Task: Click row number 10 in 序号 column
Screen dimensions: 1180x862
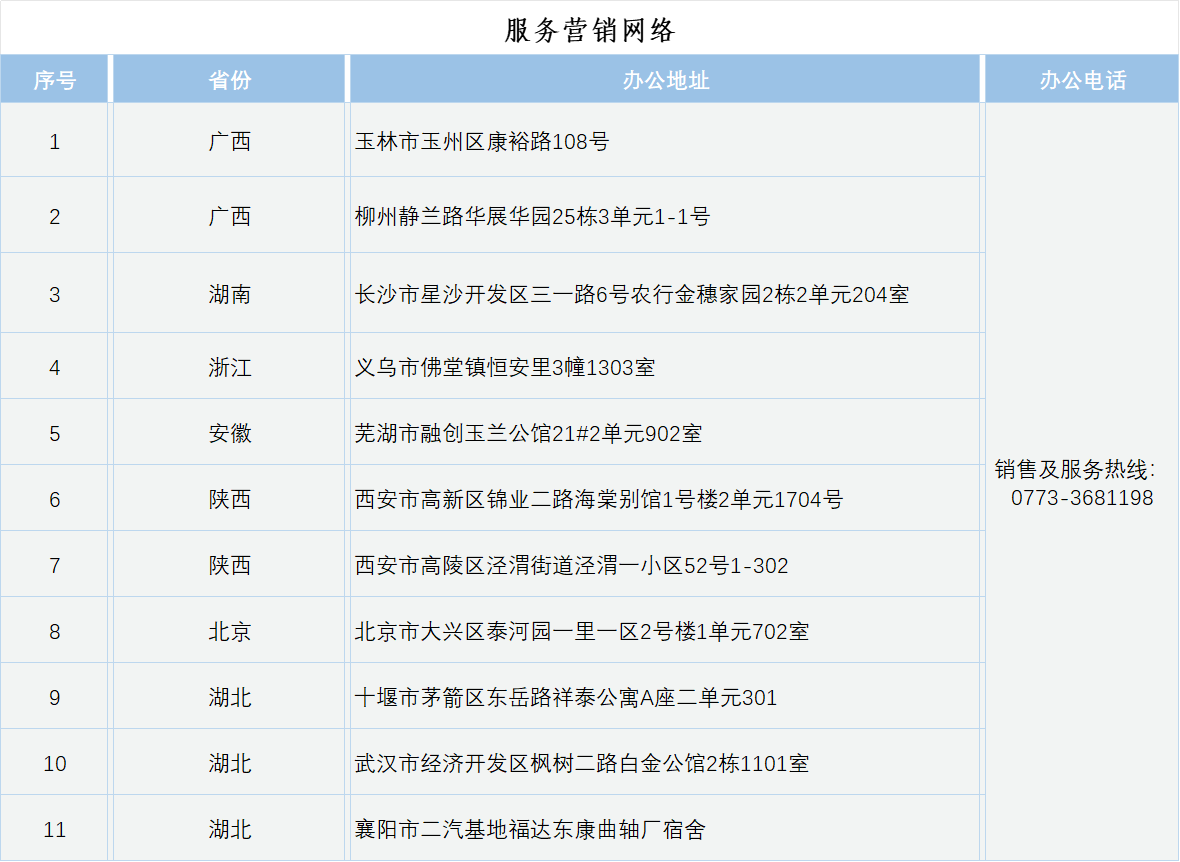Action: 54,761
